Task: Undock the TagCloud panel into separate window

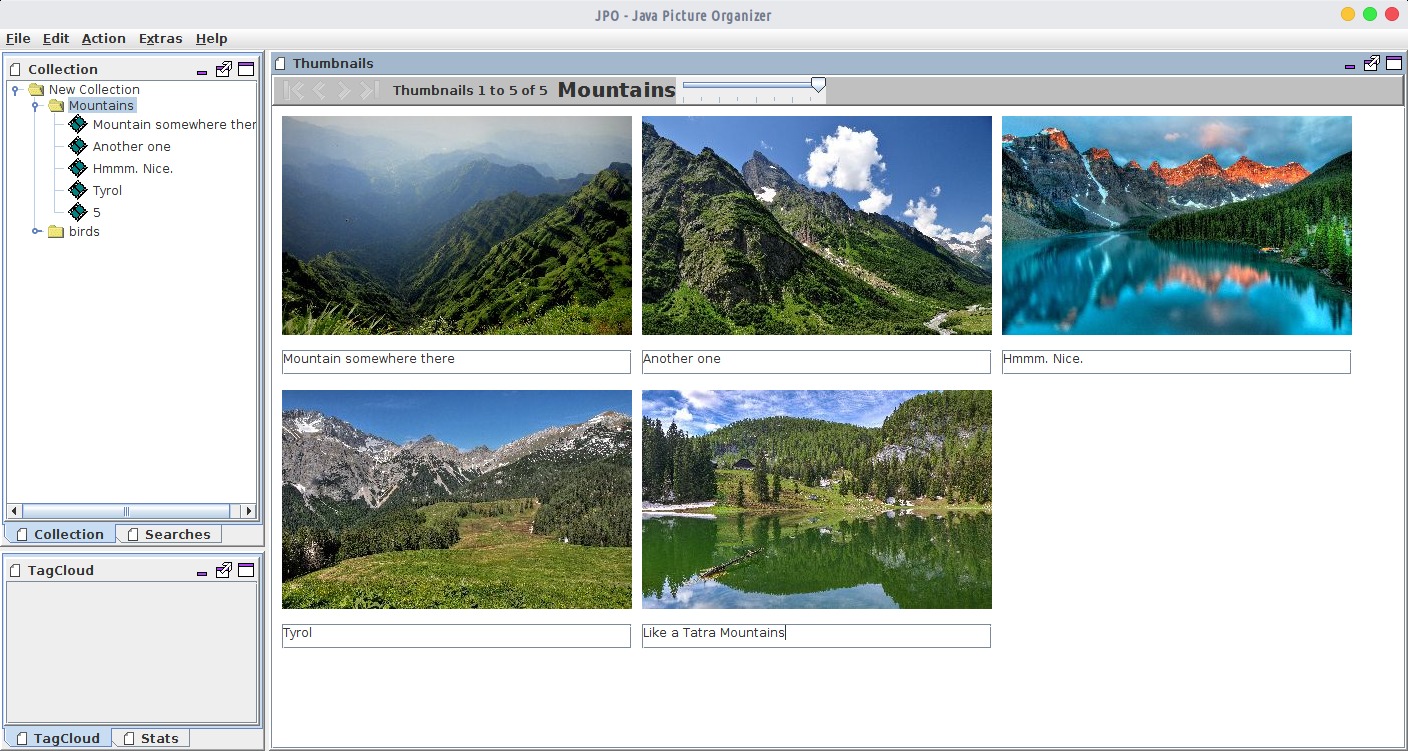Action: coord(224,570)
